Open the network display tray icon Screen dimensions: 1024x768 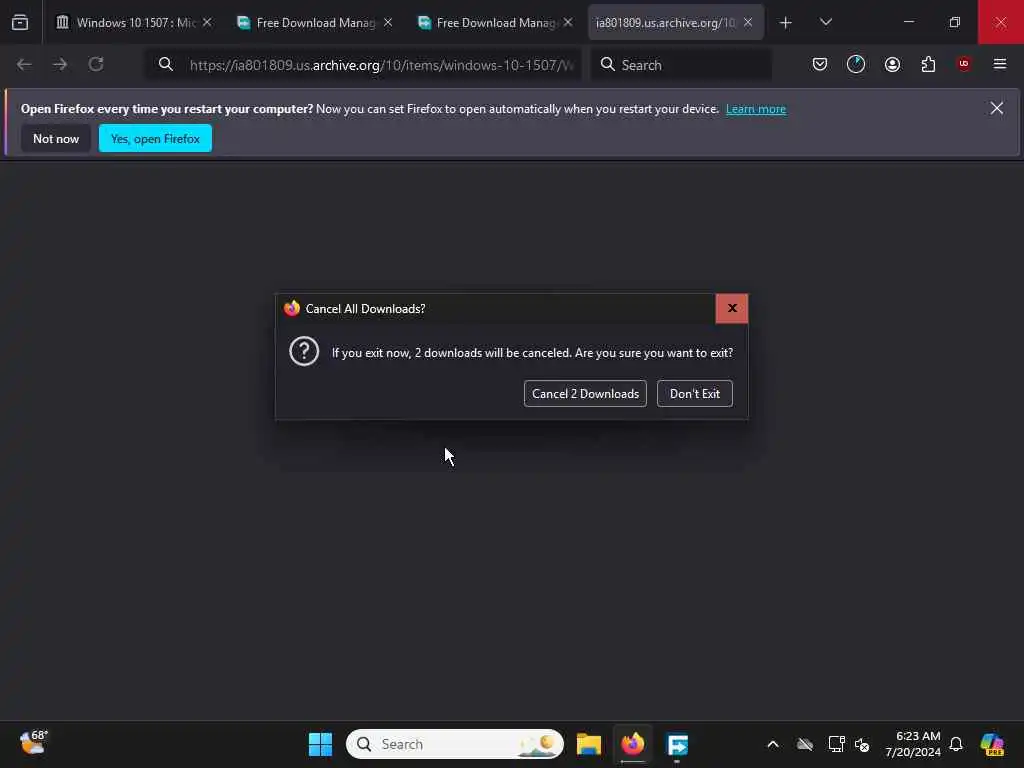coord(836,744)
